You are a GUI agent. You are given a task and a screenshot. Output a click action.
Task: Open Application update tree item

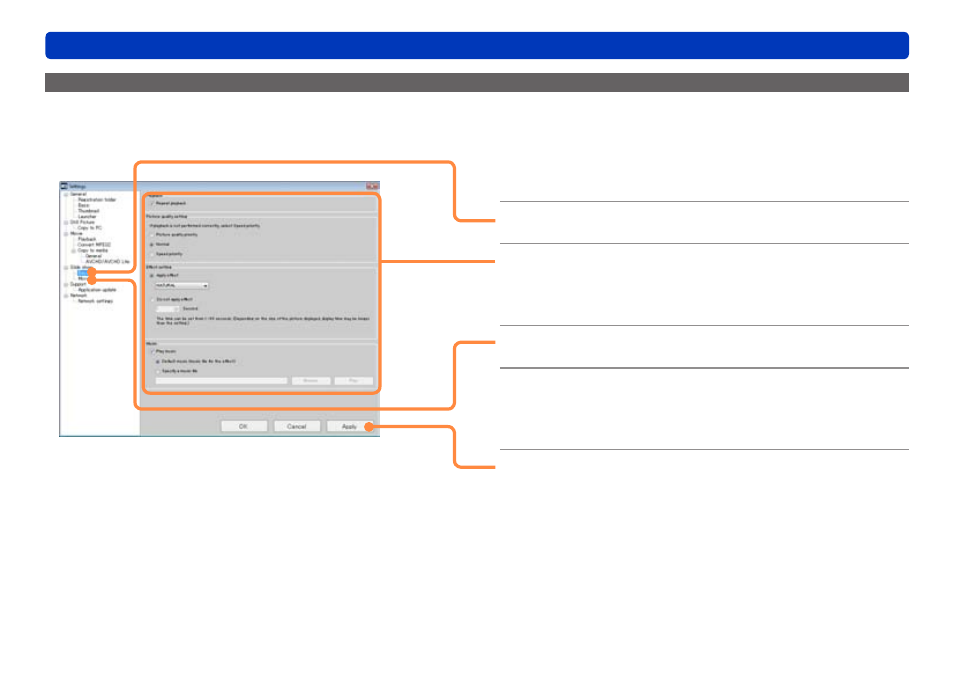tap(97, 290)
